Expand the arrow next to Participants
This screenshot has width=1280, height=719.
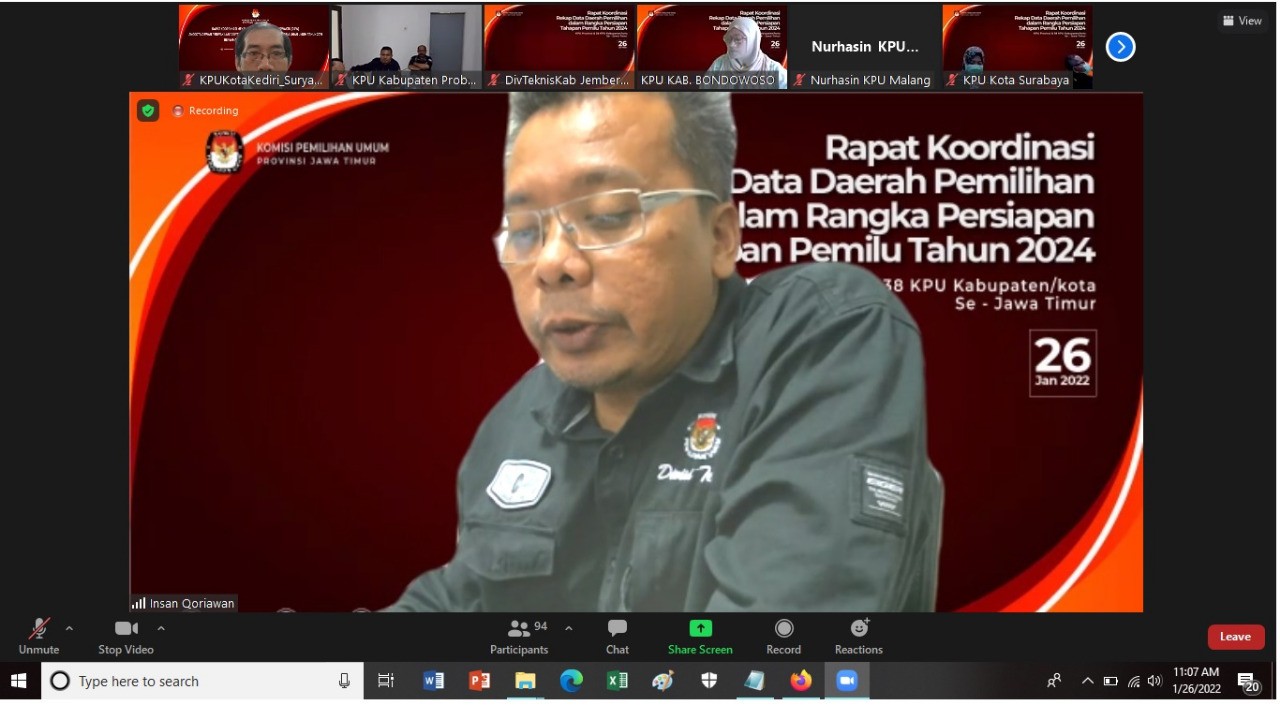pyautogui.click(x=569, y=629)
